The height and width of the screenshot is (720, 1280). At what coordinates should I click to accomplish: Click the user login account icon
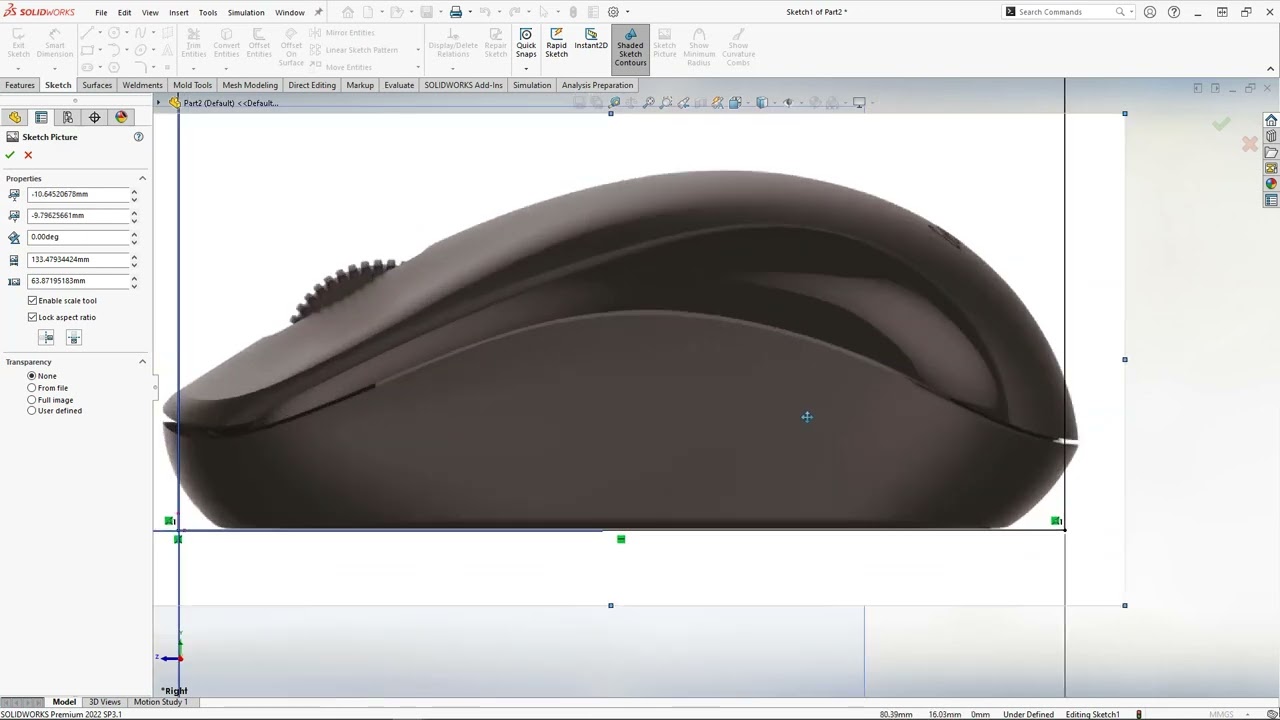(x=1150, y=12)
